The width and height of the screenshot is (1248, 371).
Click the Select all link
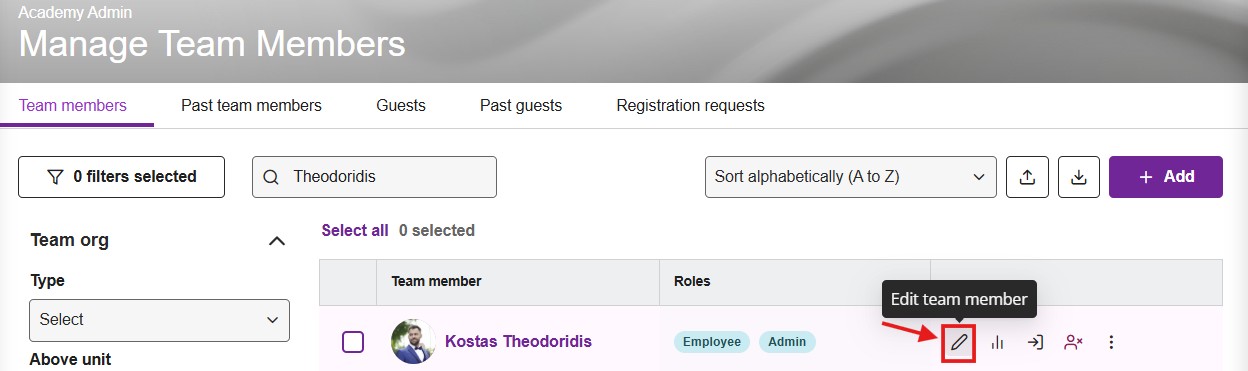coord(355,230)
